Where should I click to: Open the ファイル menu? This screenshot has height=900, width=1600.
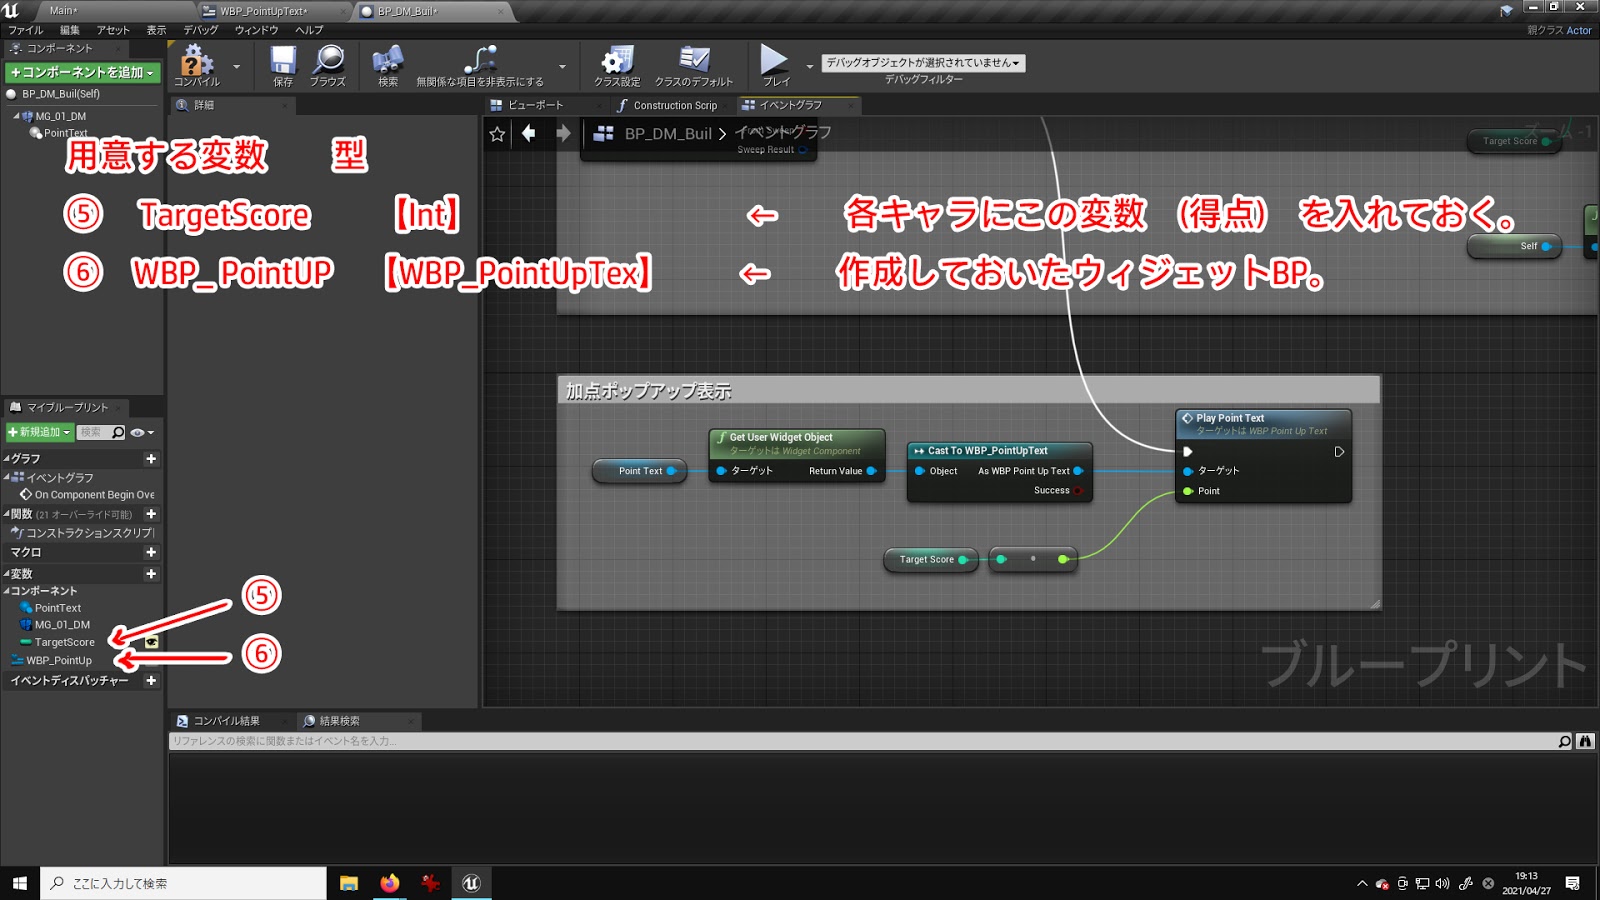(x=26, y=30)
